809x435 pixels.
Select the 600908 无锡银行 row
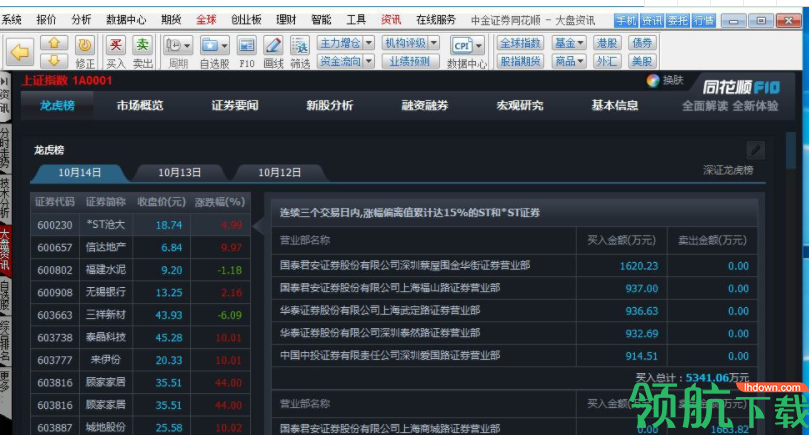pyautogui.click(x=140, y=293)
